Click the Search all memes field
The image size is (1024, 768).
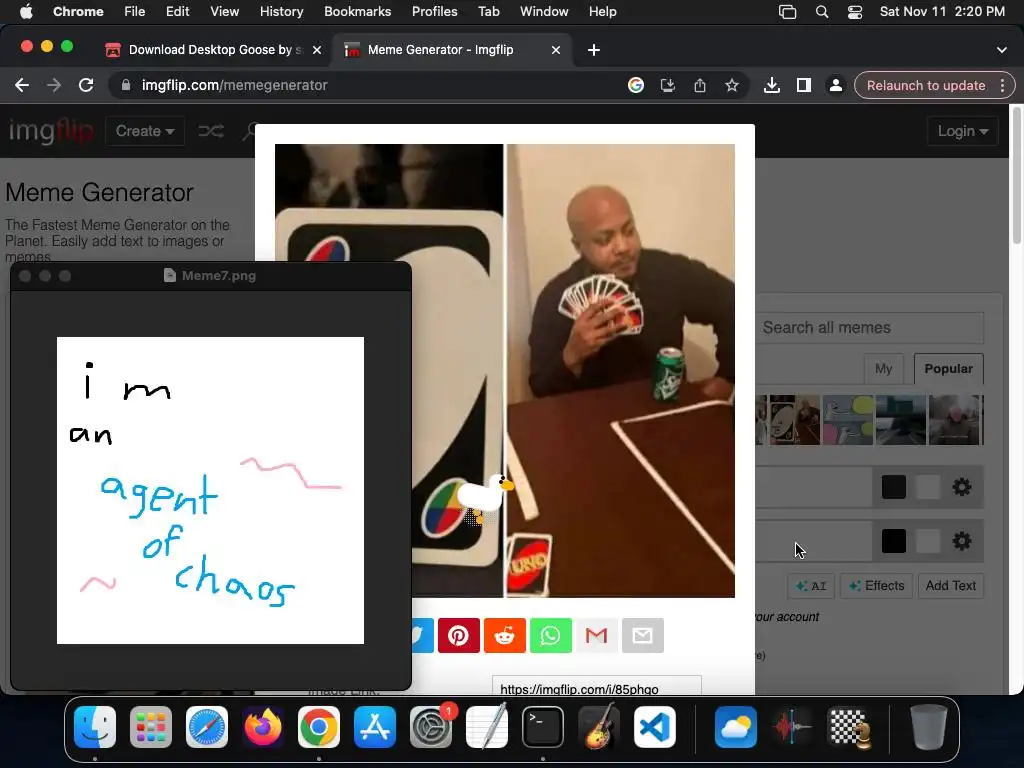pos(869,327)
